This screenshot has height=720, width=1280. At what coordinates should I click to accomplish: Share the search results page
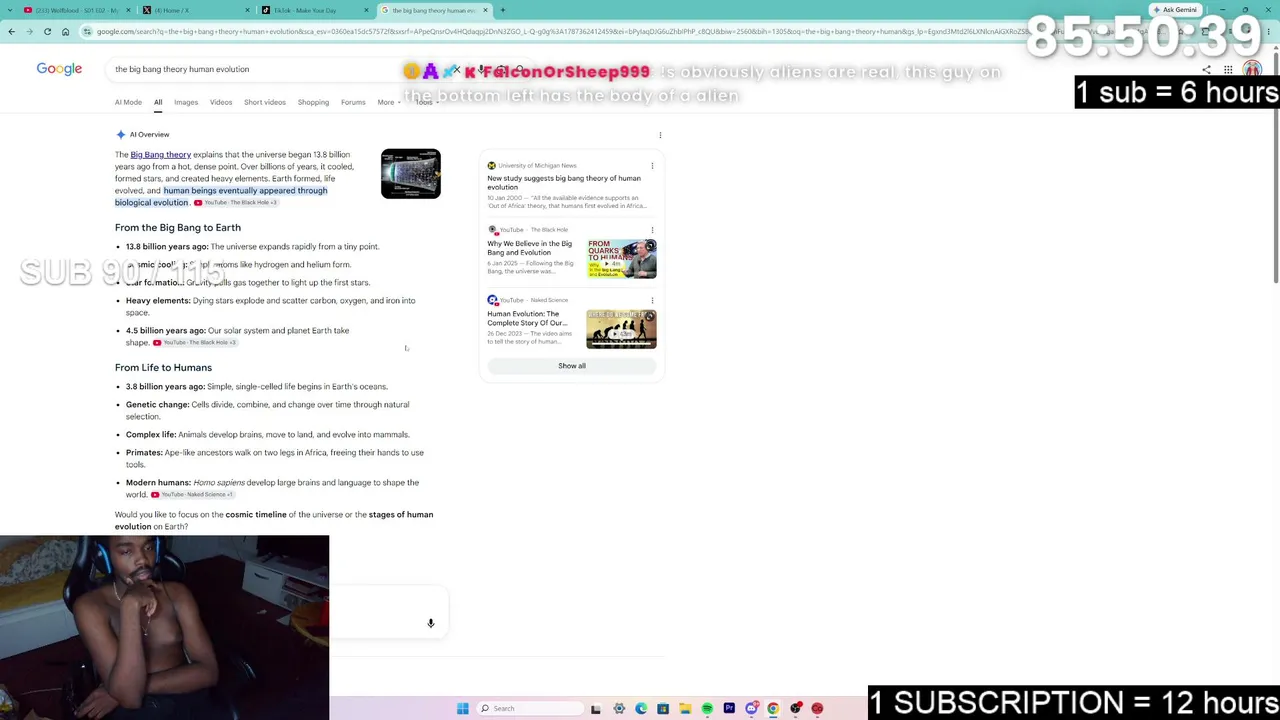[x=1206, y=70]
